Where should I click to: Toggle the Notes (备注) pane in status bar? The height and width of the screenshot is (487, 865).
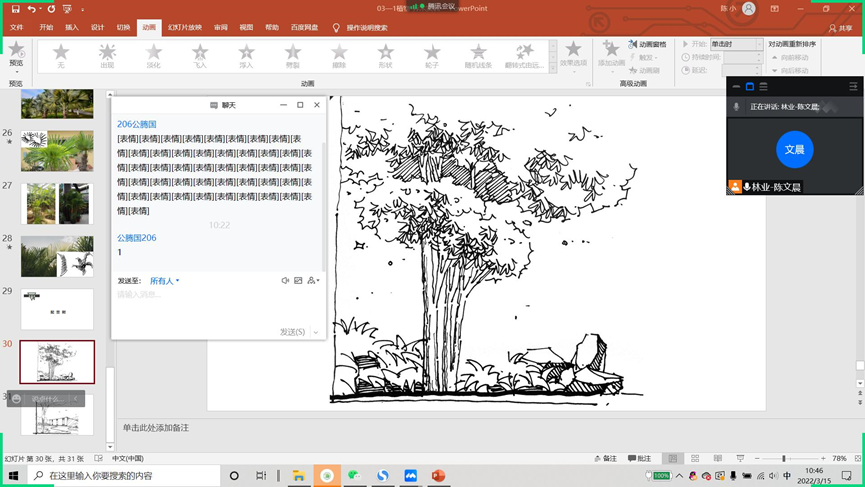(x=606, y=459)
